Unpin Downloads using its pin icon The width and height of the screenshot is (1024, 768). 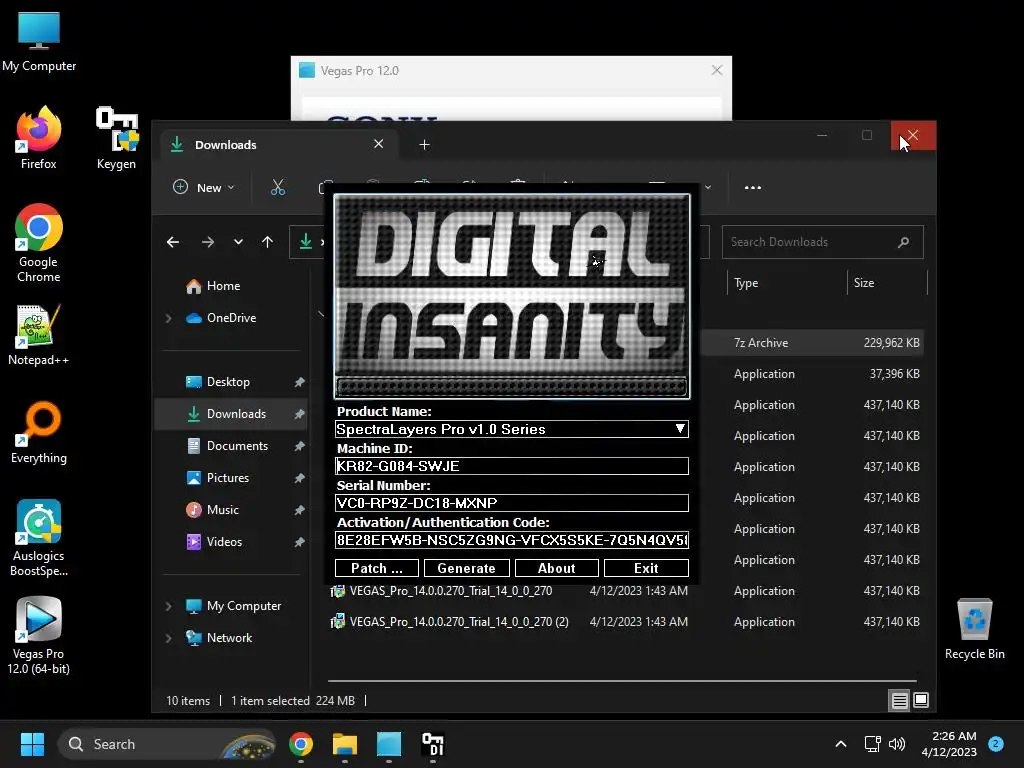click(299, 414)
